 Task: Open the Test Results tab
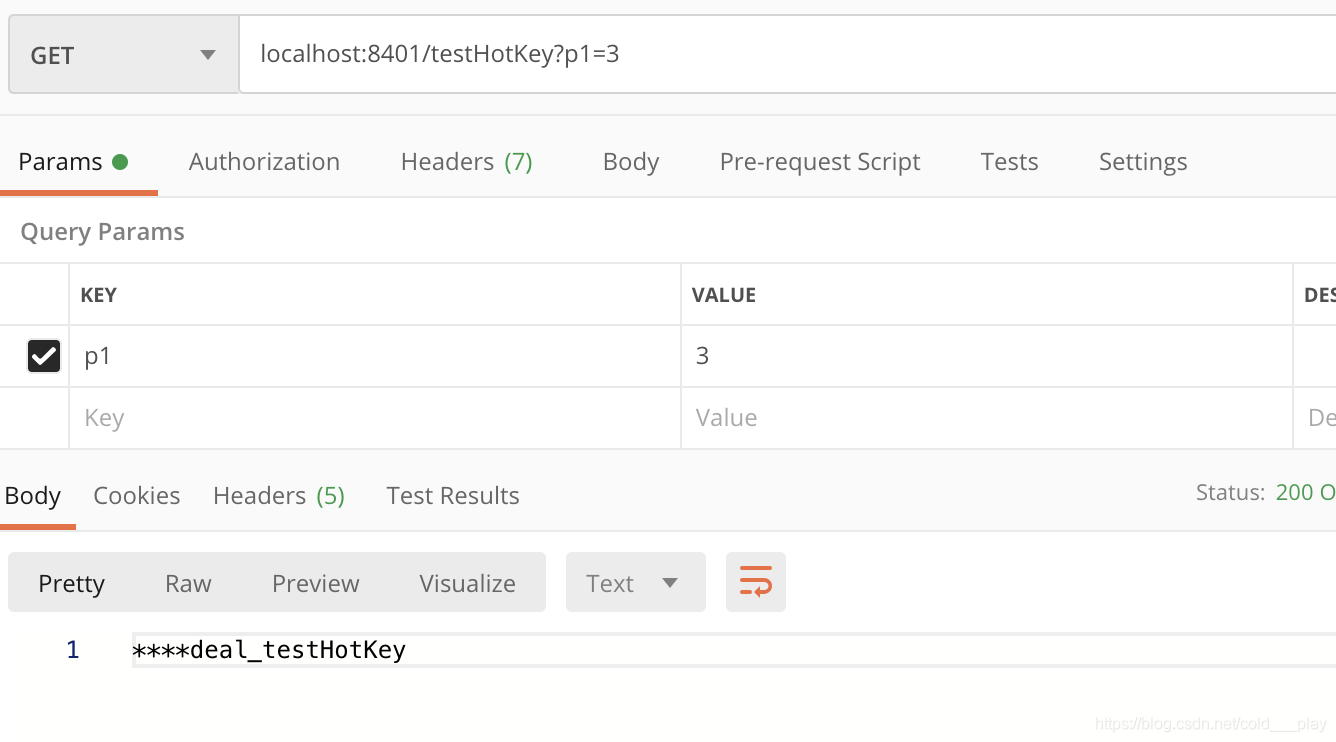coord(453,496)
